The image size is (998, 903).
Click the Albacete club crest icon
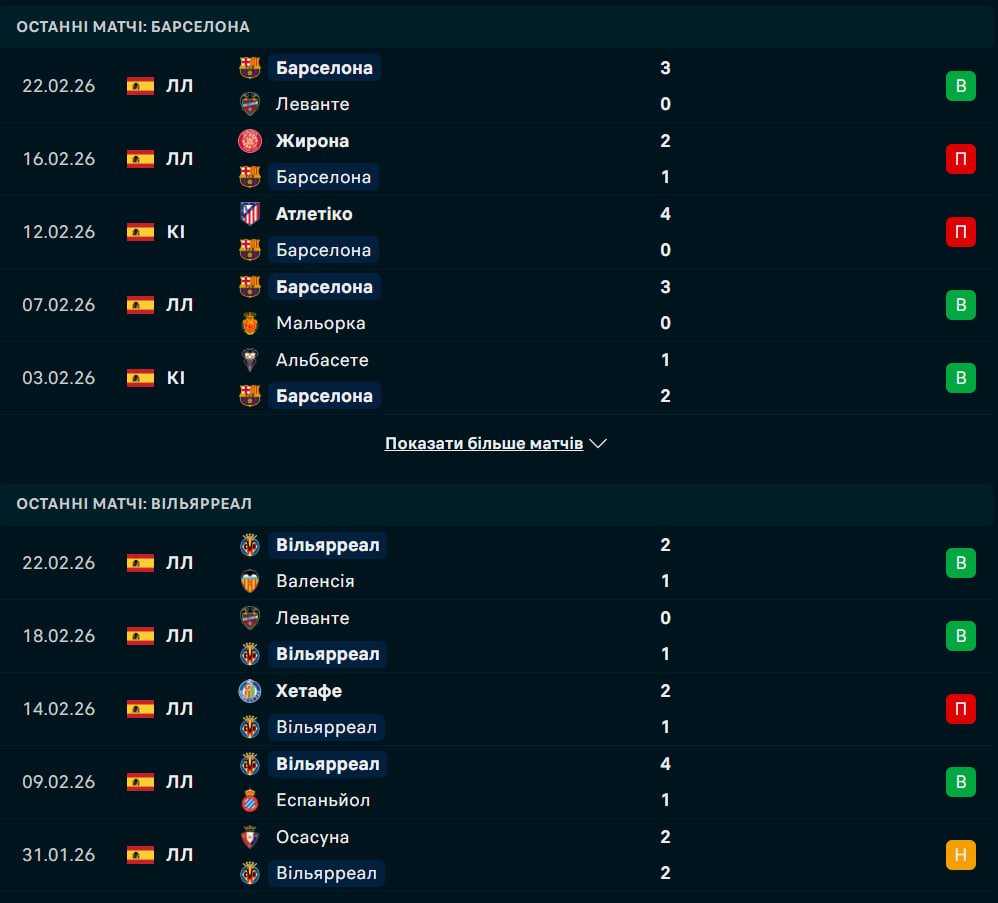click(x=249, y=360)
